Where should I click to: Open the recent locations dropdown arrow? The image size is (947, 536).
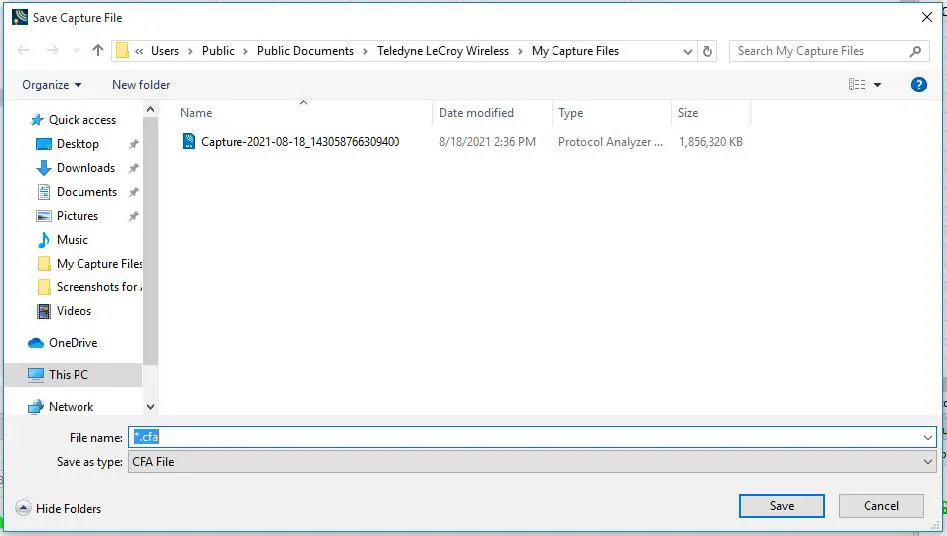tap(76, 51)
